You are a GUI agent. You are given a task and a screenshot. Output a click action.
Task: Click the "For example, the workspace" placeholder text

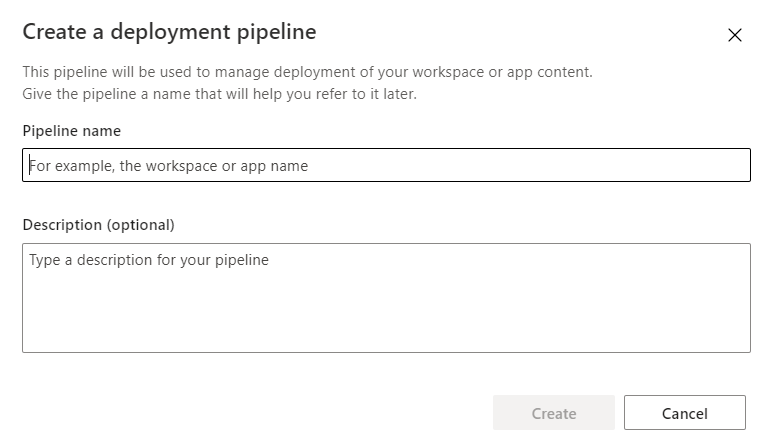(x=168, y=166)
